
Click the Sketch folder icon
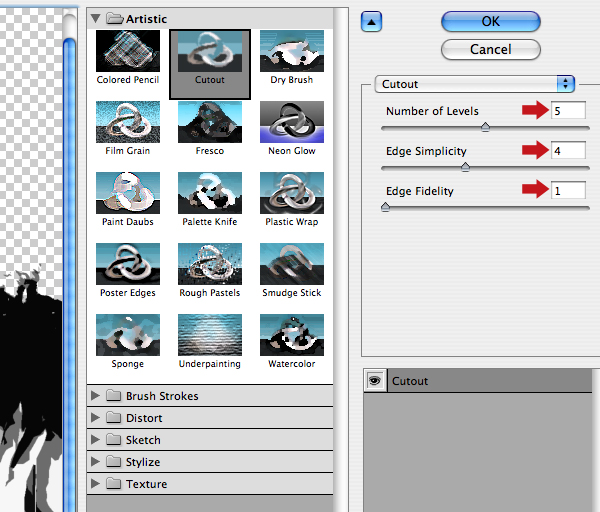(113, 439)
